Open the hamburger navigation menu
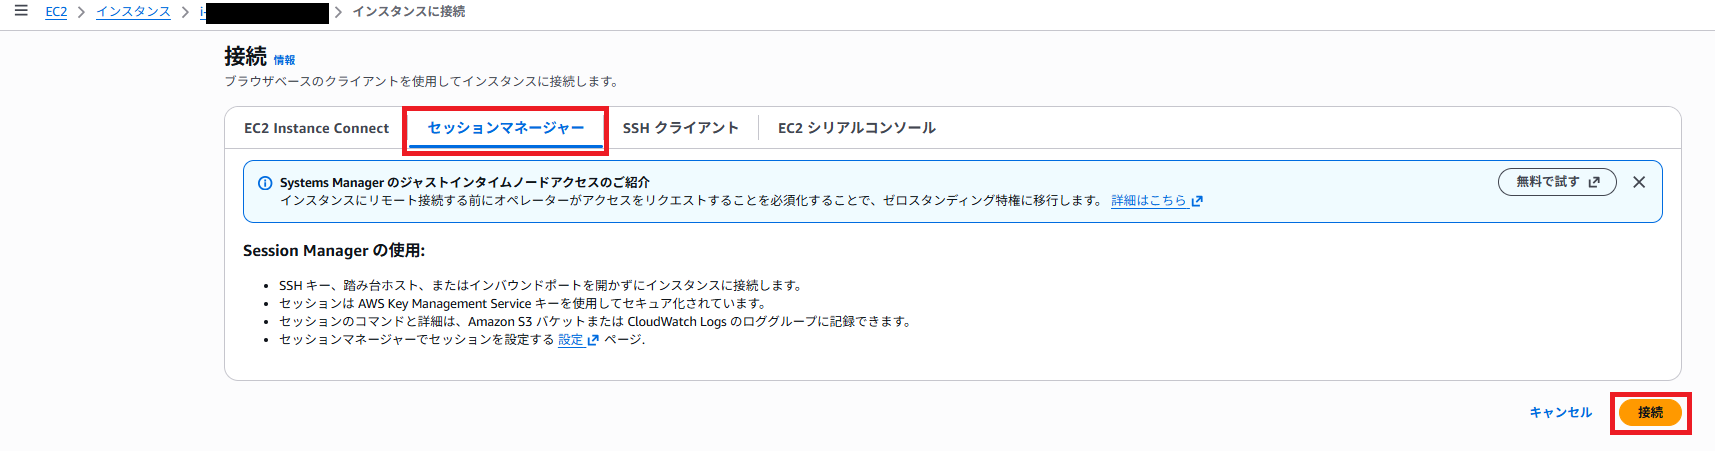Image resolution: width=1715 pixels, height=451 pixels. [21, 12]
